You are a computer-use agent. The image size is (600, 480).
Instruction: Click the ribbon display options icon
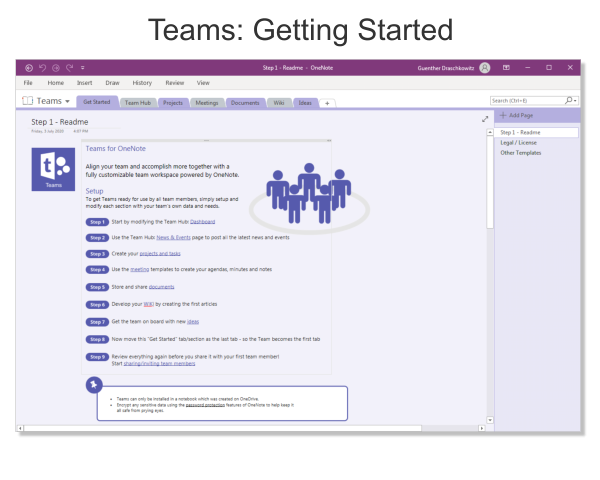tap(506, 67)
